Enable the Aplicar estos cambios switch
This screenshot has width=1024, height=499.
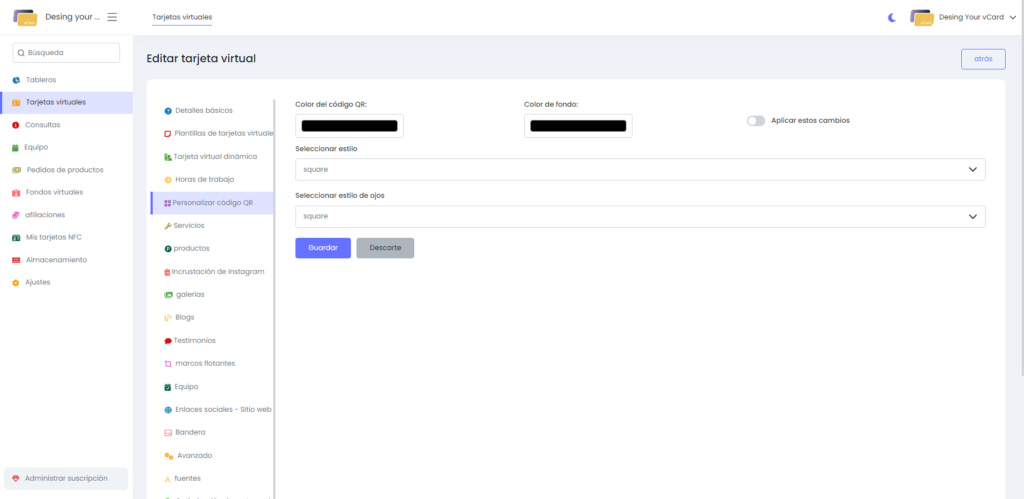tap(755, 120)
